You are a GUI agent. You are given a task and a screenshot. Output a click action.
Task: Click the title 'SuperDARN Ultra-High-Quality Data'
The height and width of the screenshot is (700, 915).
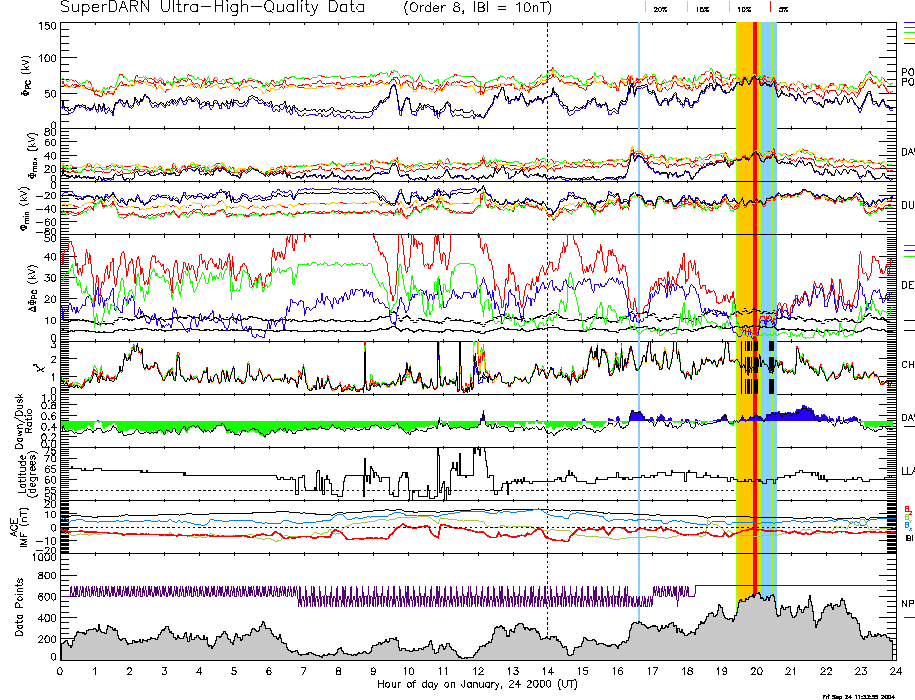[212, 8]
